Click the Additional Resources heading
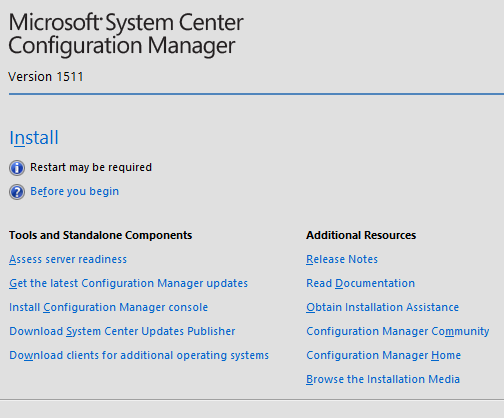The image size is (504, 418). pos(361,235)
